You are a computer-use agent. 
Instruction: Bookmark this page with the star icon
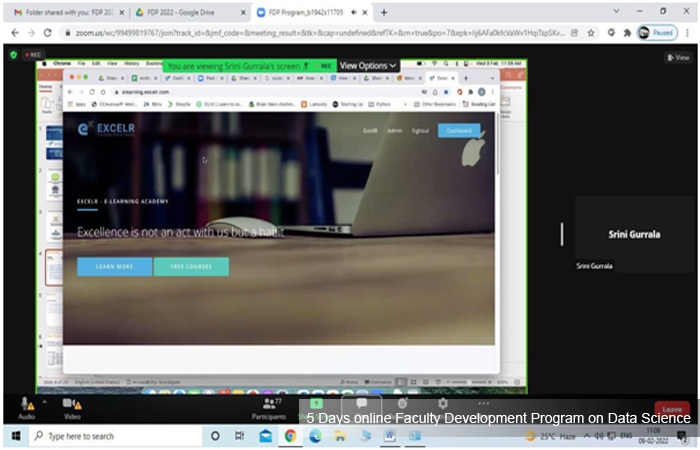point(591,33)
